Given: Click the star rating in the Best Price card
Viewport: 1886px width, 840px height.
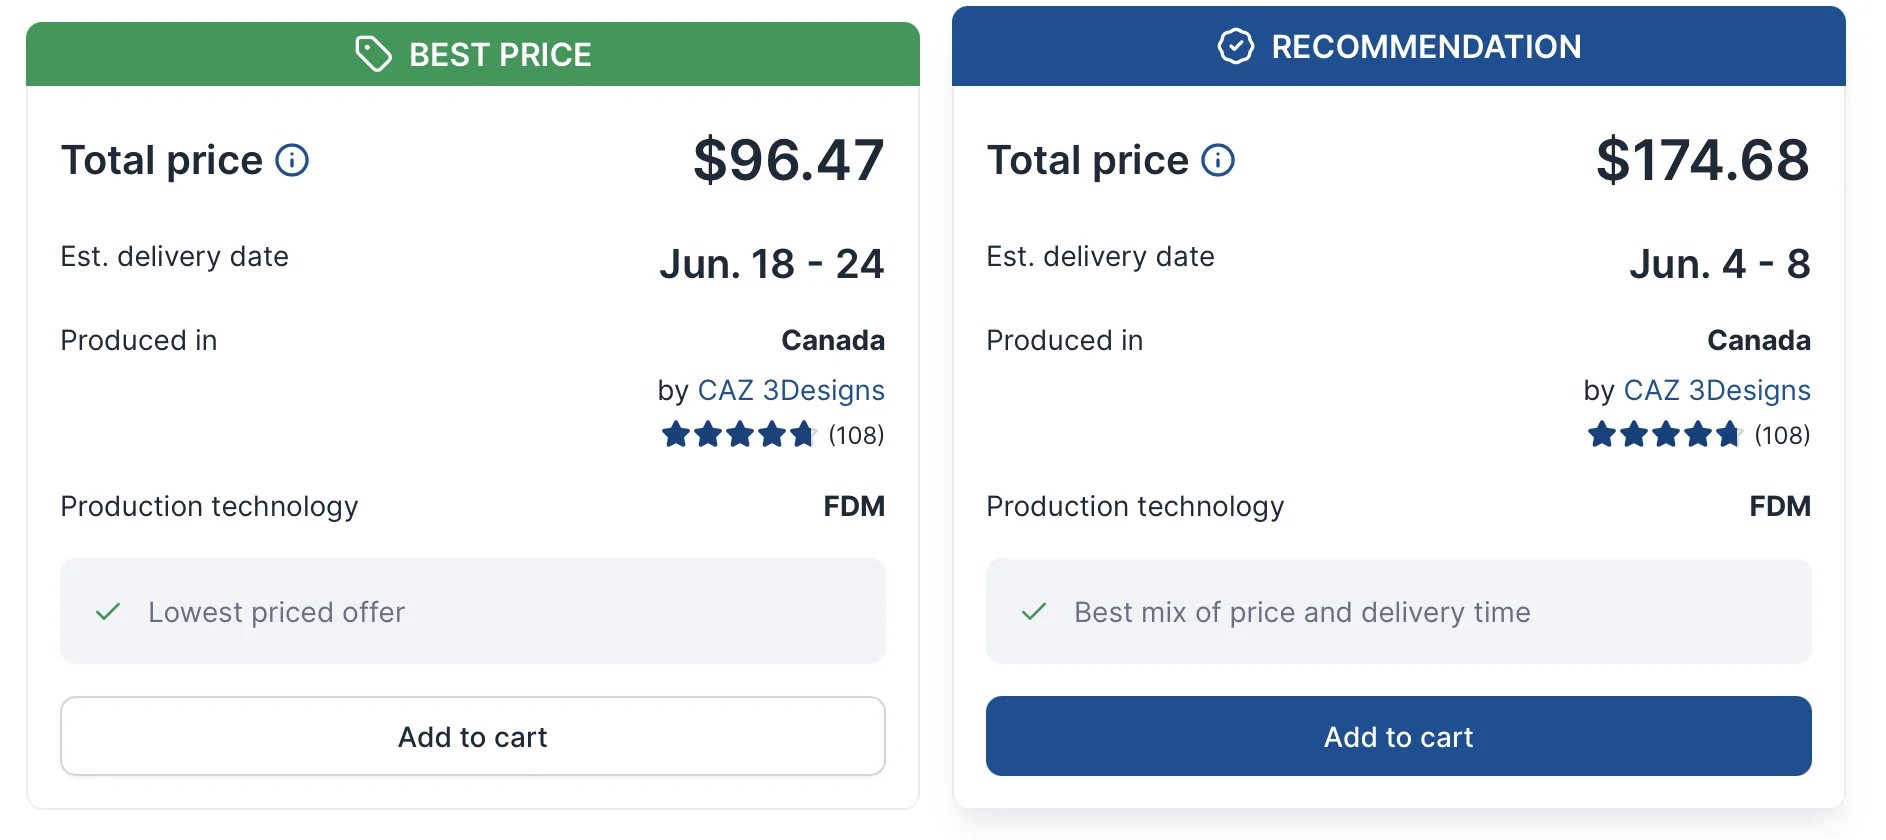Looking at the screenshot, I should [739, 435].
